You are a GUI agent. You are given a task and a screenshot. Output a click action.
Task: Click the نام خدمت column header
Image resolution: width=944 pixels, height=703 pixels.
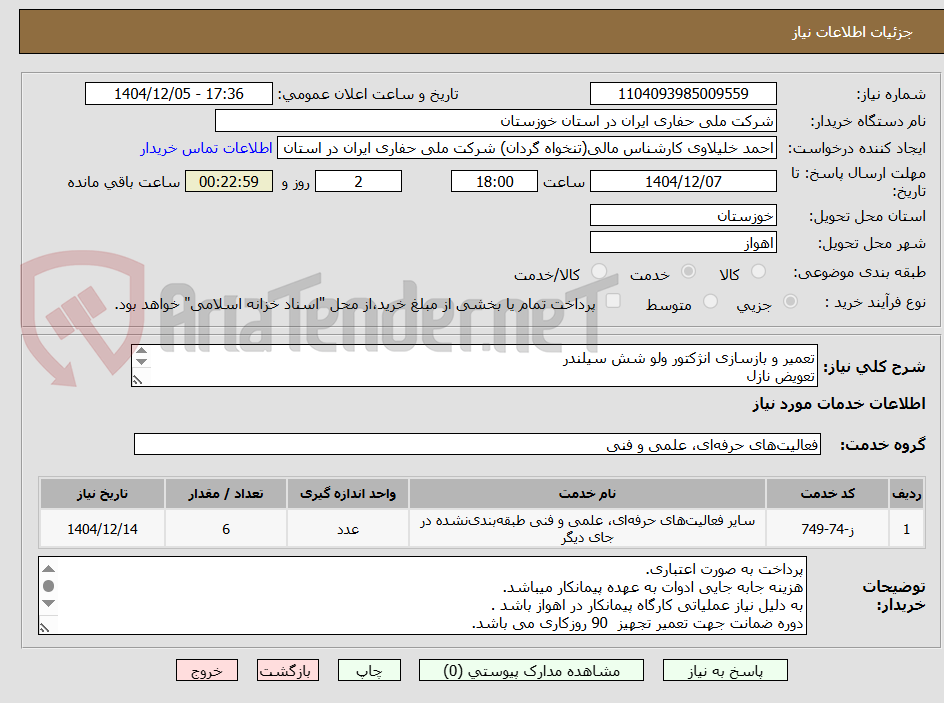click(x=587, y=494)
